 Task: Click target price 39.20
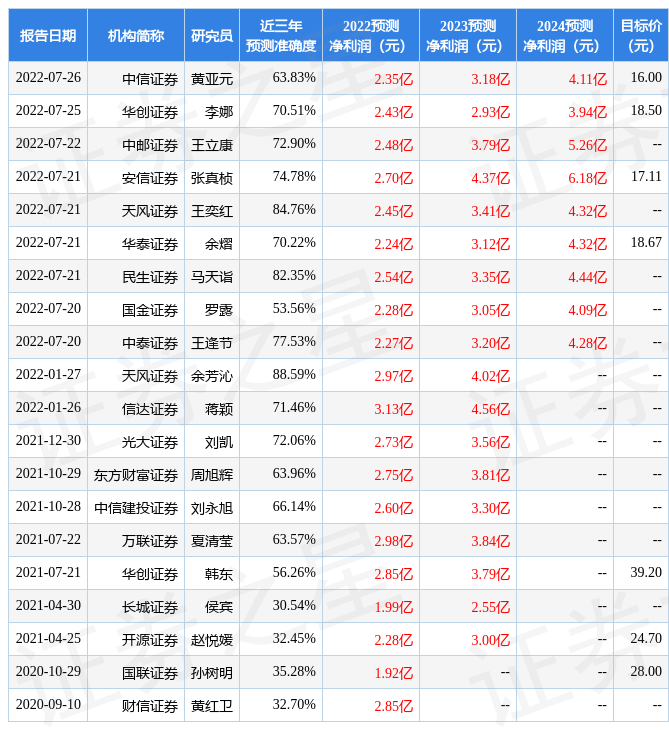(646, 573)
